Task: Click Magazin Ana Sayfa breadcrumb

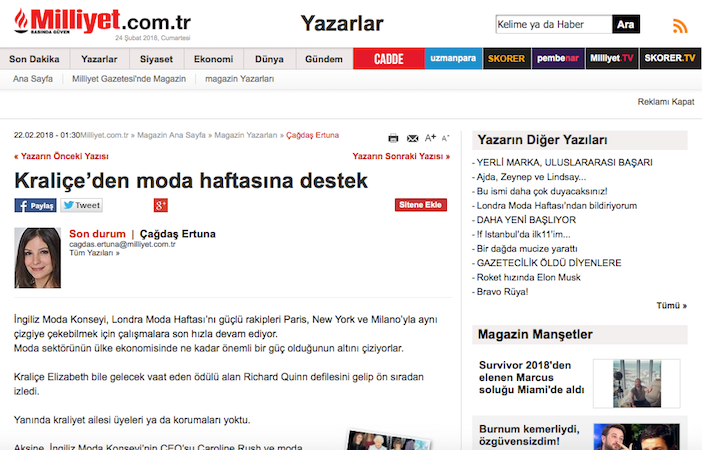Action: coord(171,135)
